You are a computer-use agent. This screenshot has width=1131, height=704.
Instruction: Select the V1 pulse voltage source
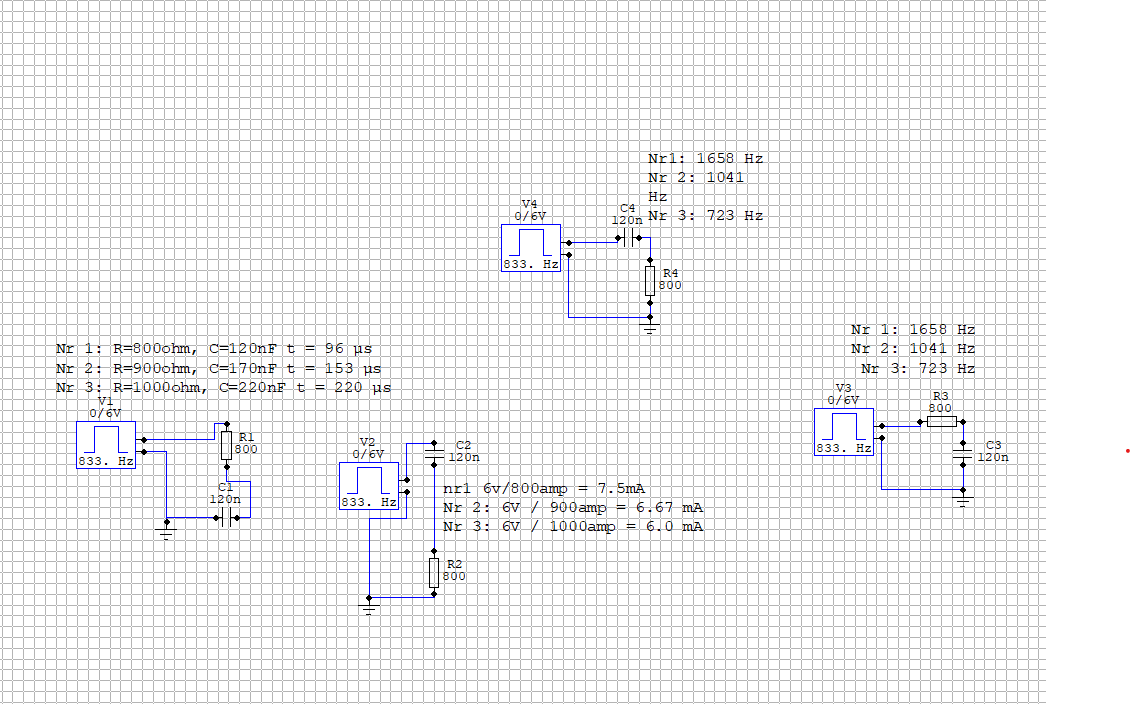tap(106, 445)
